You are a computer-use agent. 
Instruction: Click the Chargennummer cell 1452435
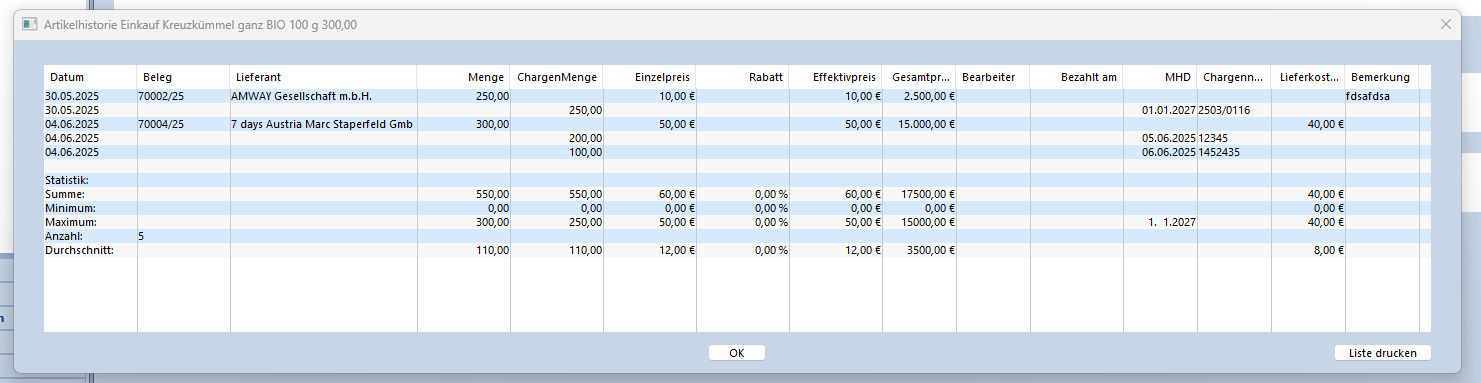[1234, 152]
